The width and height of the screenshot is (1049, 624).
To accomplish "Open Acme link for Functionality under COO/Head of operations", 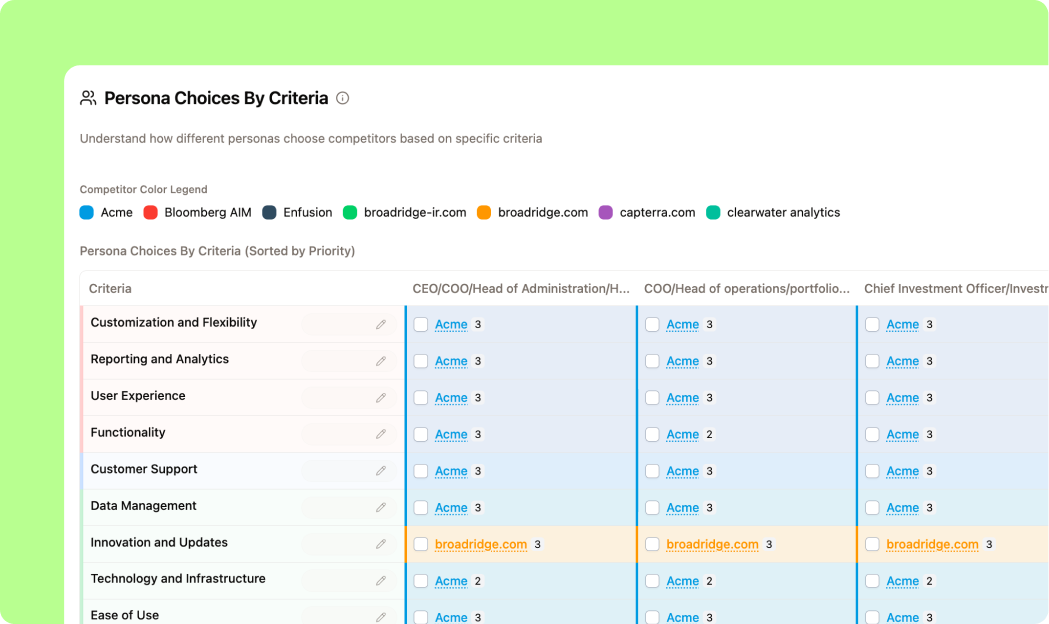I will (x=682, y=435).
